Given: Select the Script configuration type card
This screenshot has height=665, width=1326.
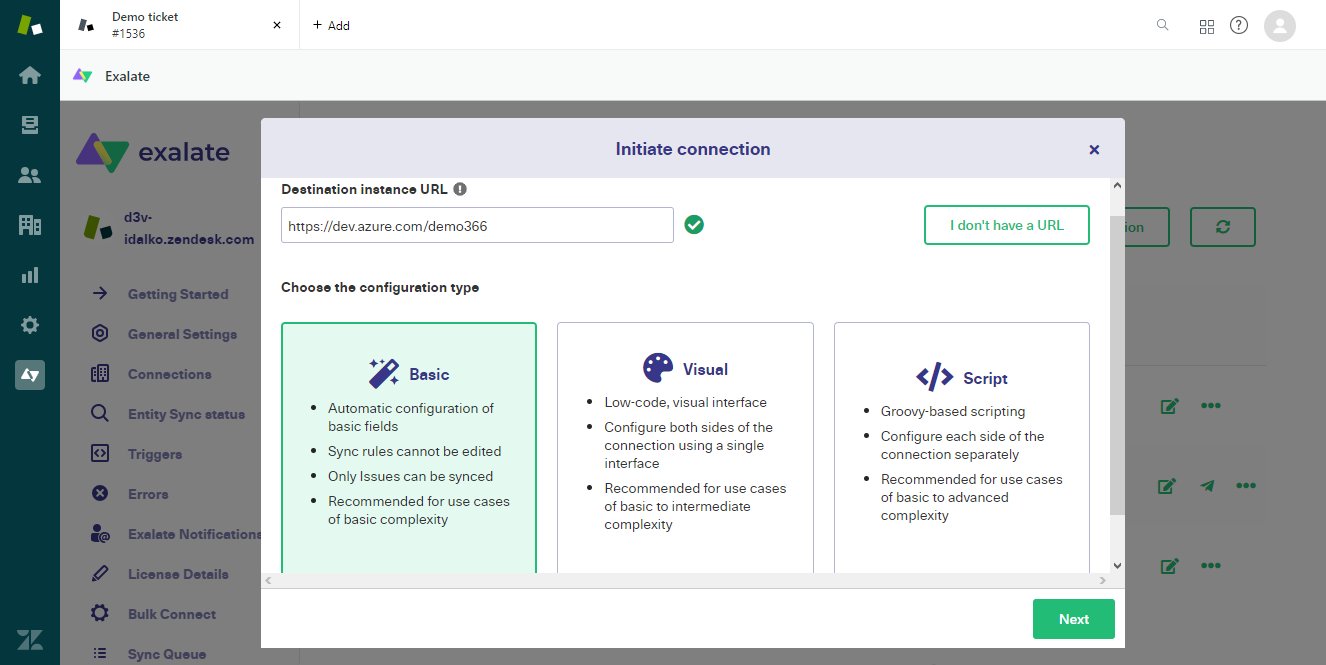Looking at the screenshot, I should click(x=962, y=448).
